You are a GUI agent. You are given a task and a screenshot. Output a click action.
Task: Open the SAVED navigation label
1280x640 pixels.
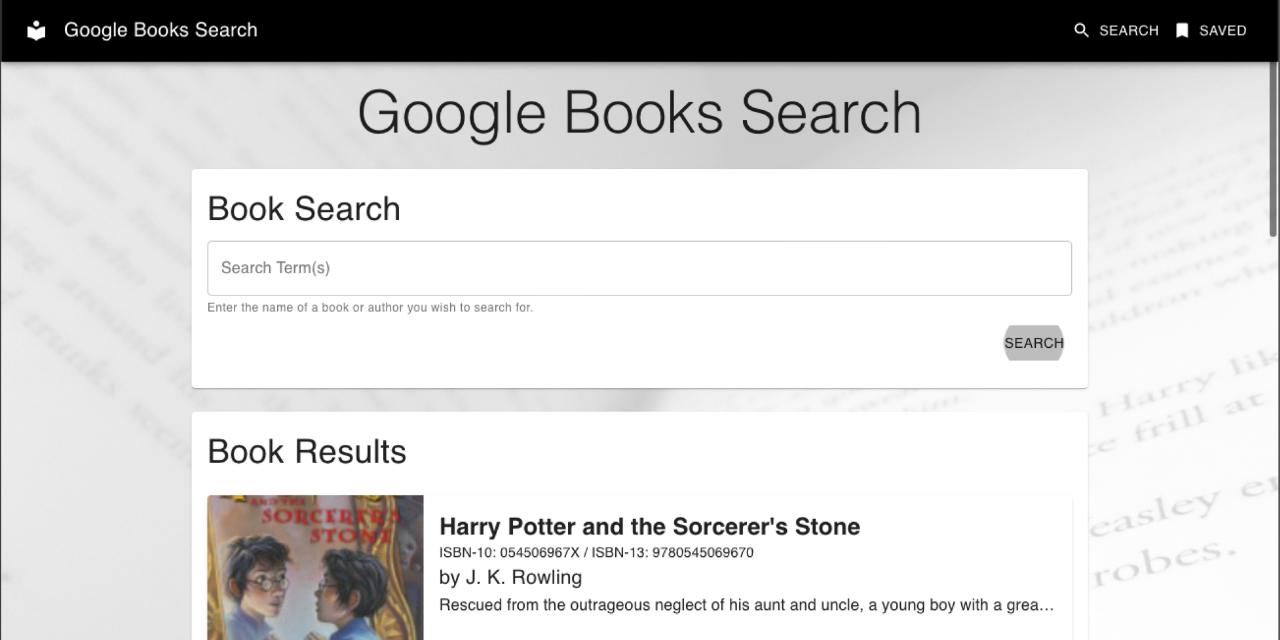pyautogui.click(x=1222, y=31)
